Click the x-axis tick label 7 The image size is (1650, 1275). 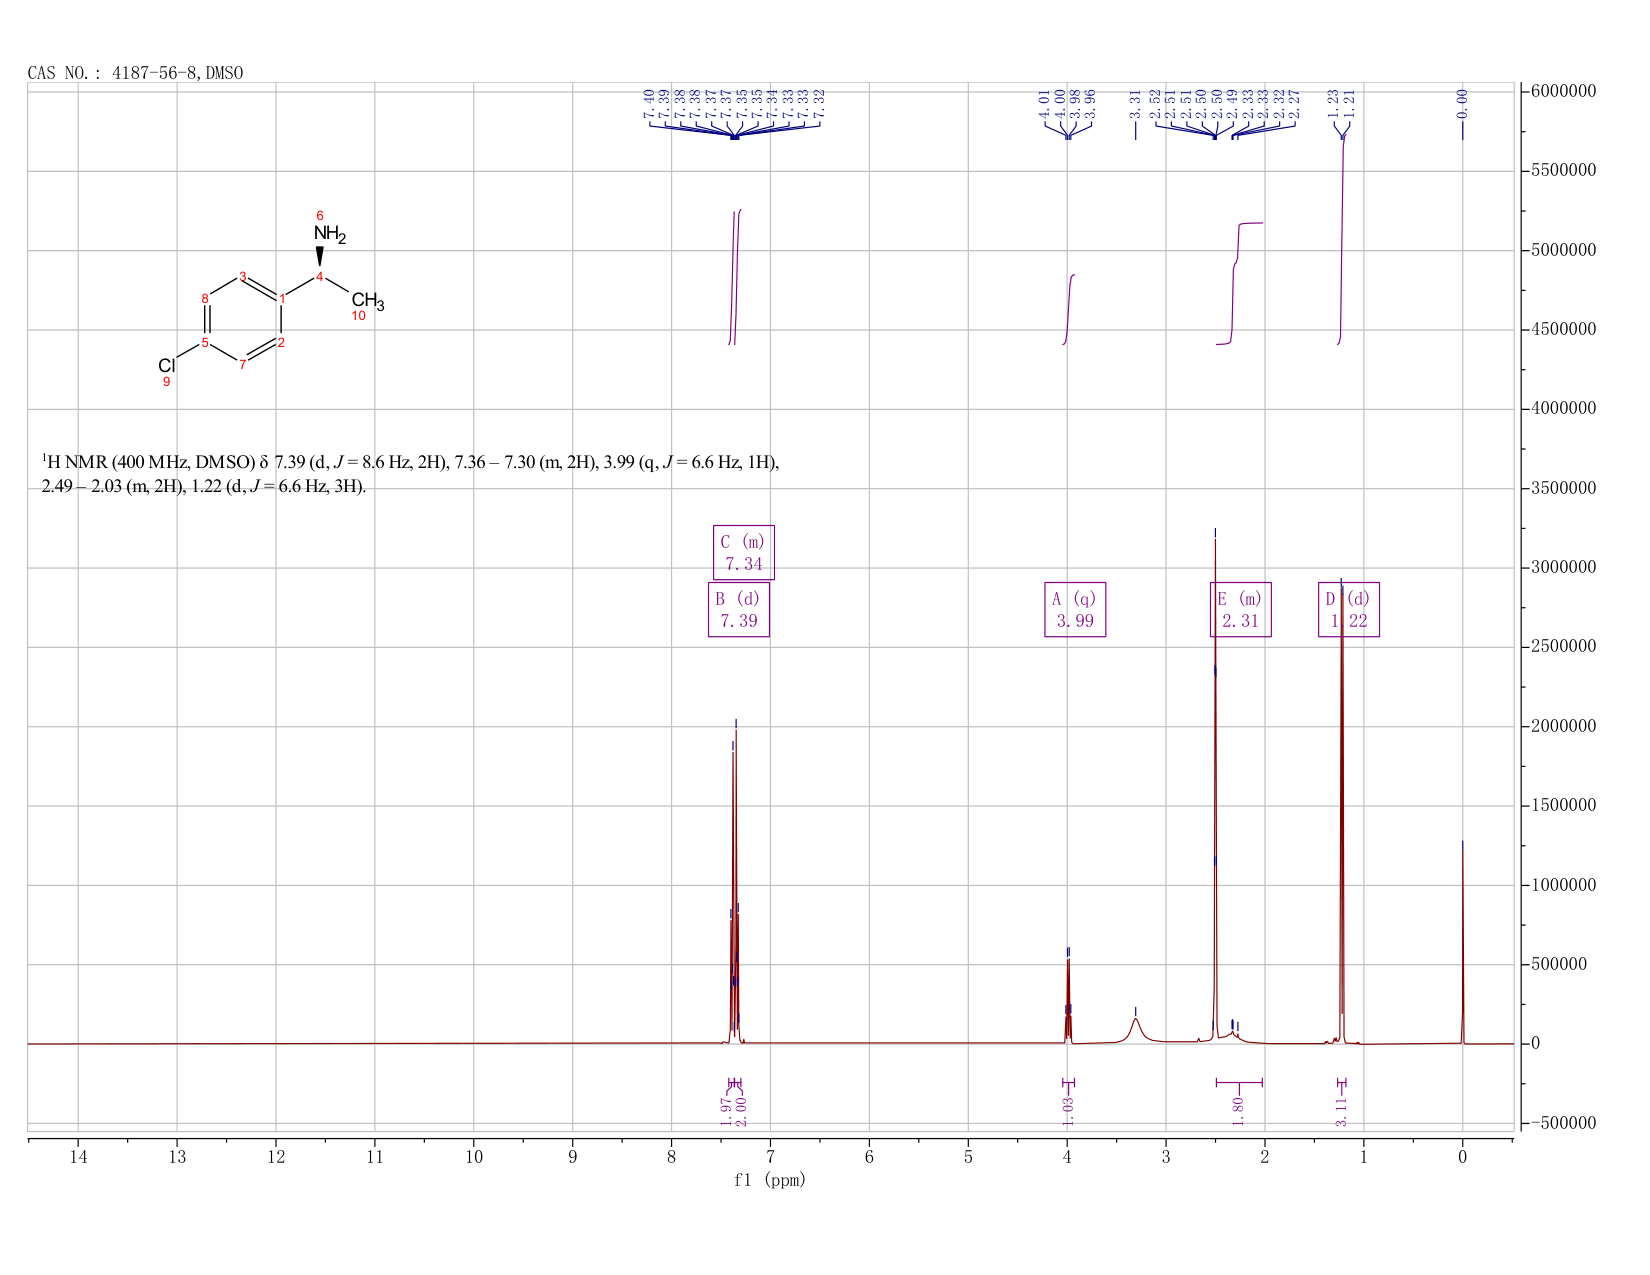[770, 1157]
